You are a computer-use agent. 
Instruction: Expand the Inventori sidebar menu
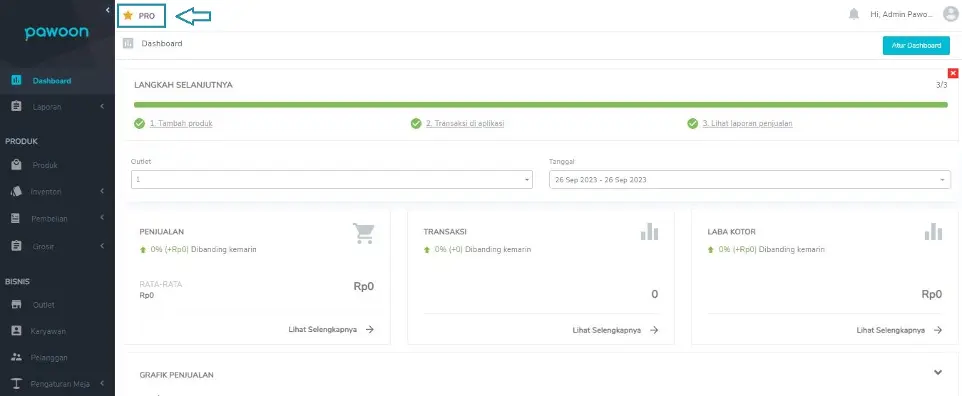point(57,192)
